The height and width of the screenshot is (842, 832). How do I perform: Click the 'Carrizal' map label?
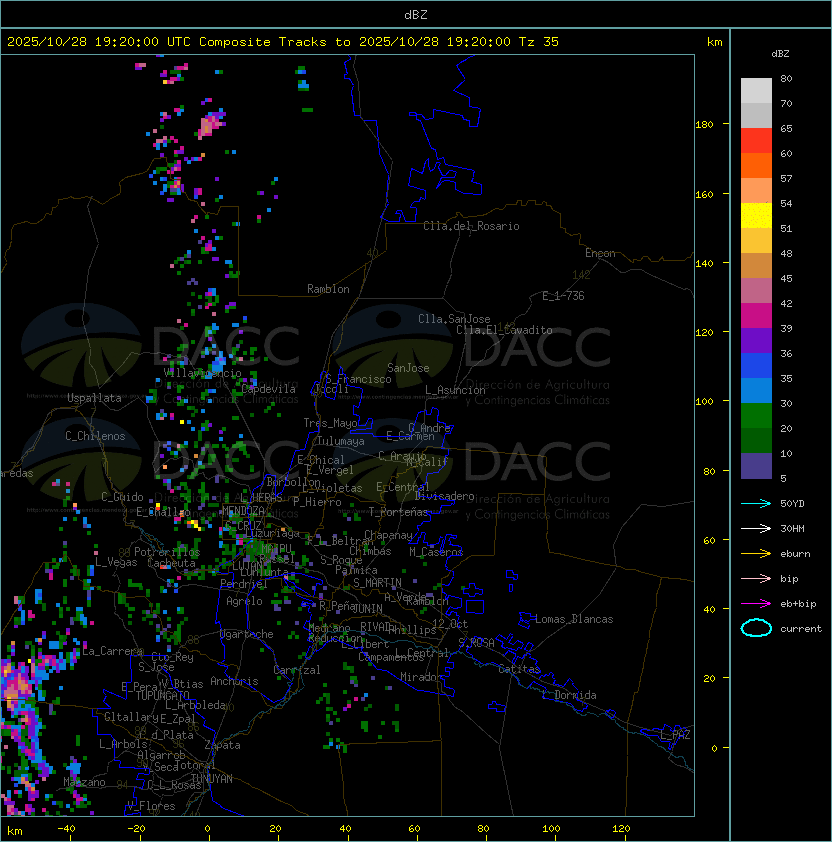[296, 670]
